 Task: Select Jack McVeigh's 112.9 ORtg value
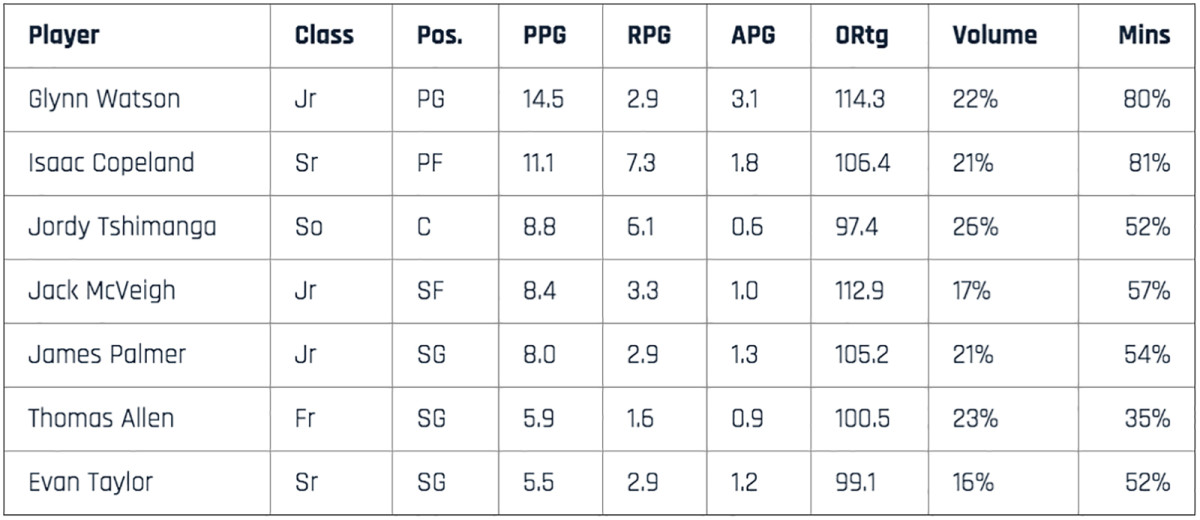862,291
